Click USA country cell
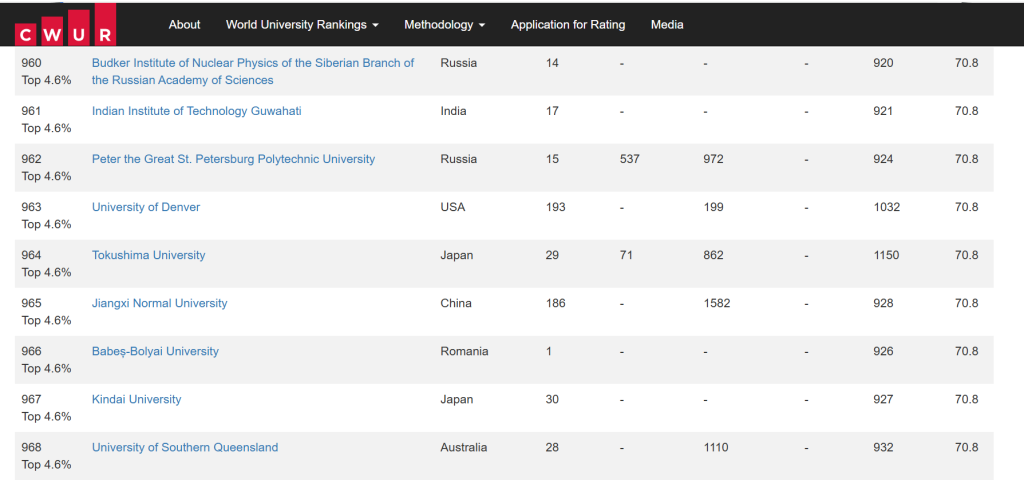This screenshot has height=484, width=1024. tap(452, 207)
